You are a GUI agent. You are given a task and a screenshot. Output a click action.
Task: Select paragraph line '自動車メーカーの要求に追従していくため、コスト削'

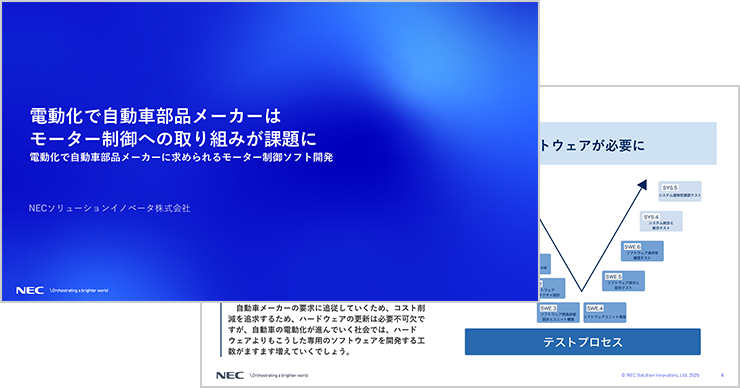(x=330, y=308)
